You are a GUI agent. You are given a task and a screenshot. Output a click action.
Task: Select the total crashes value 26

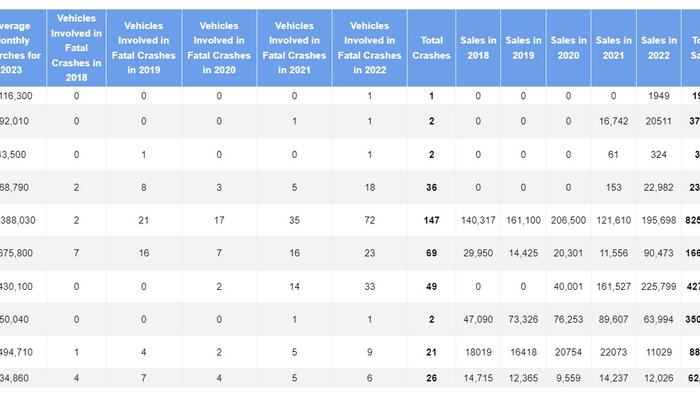click(431, 378)
